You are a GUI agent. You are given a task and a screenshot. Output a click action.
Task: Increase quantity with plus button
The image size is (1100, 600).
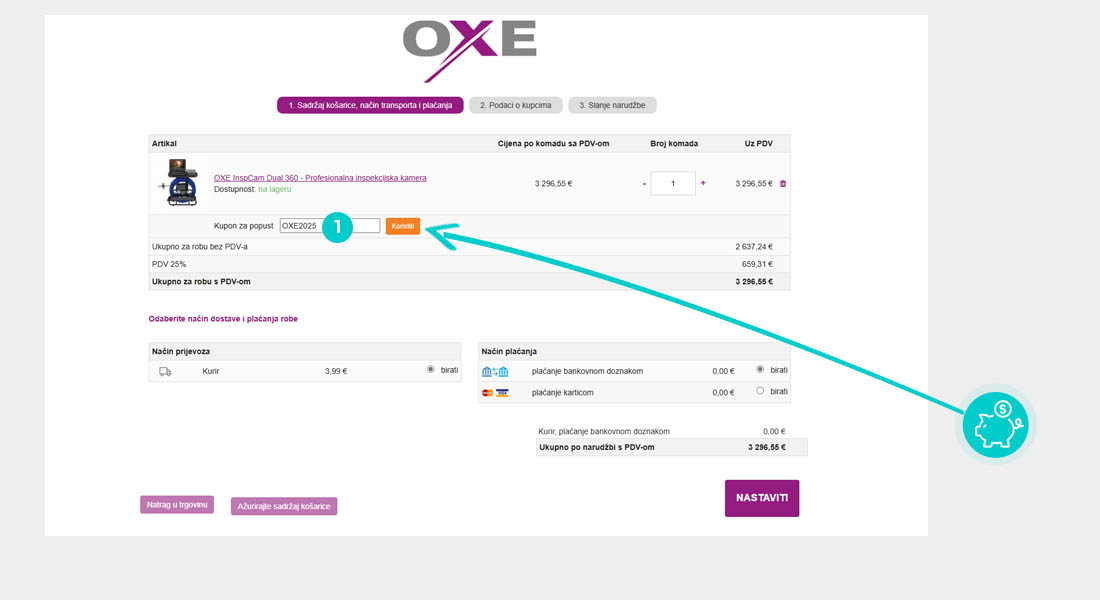tap(703, 183)
